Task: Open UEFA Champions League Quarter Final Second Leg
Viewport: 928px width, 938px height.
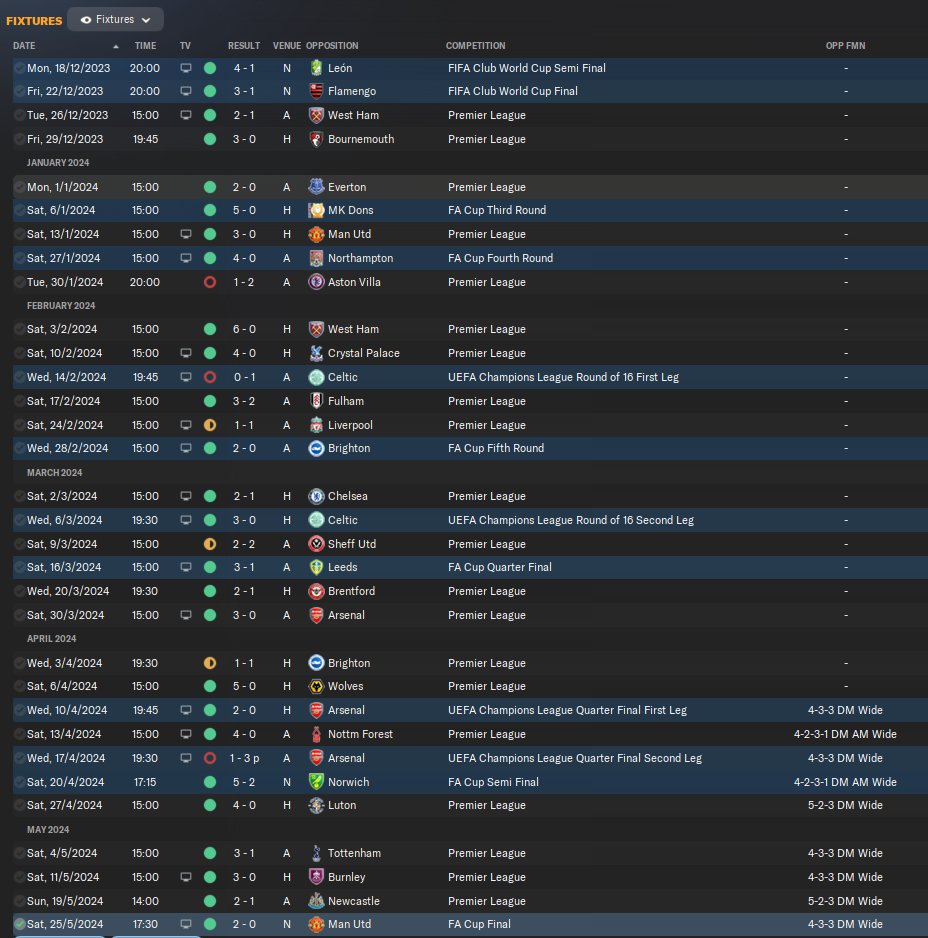Action: (574, 758)
